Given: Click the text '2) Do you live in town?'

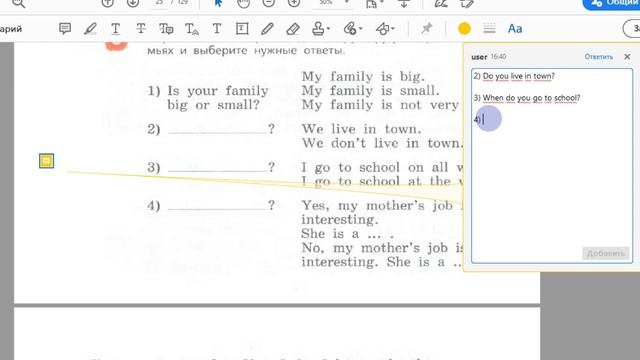Looking at the screenshot, I should [x=514, y=76].
